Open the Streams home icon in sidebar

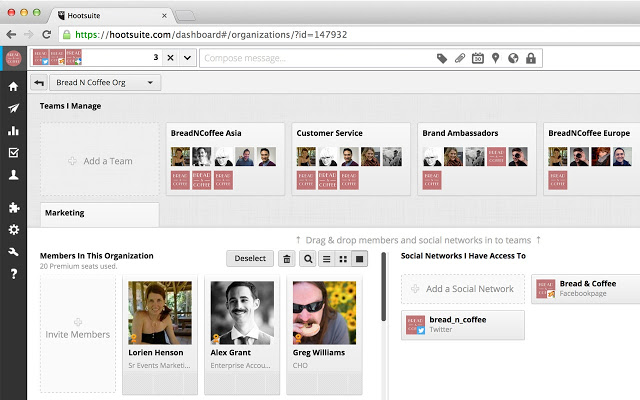click(x=13, y=87)
